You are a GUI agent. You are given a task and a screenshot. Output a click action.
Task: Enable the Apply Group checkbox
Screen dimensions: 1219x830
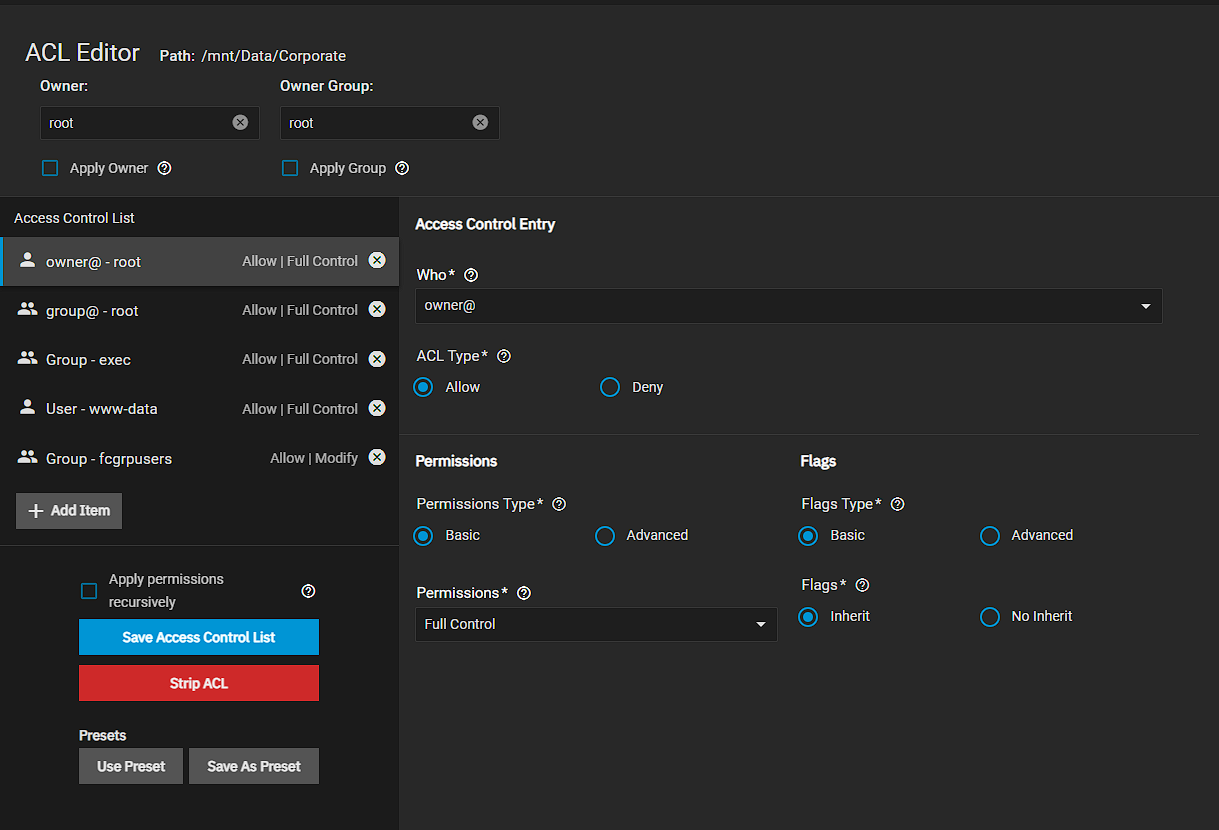[x=290, y=168]
